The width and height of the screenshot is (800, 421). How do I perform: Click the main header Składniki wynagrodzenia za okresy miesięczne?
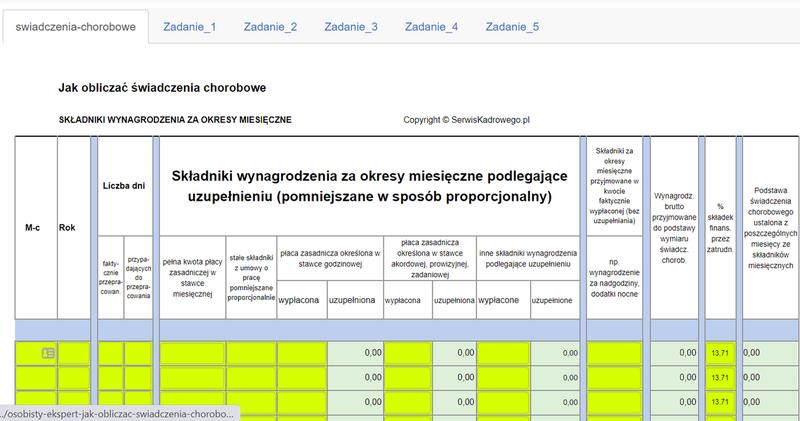coord(369,186)
